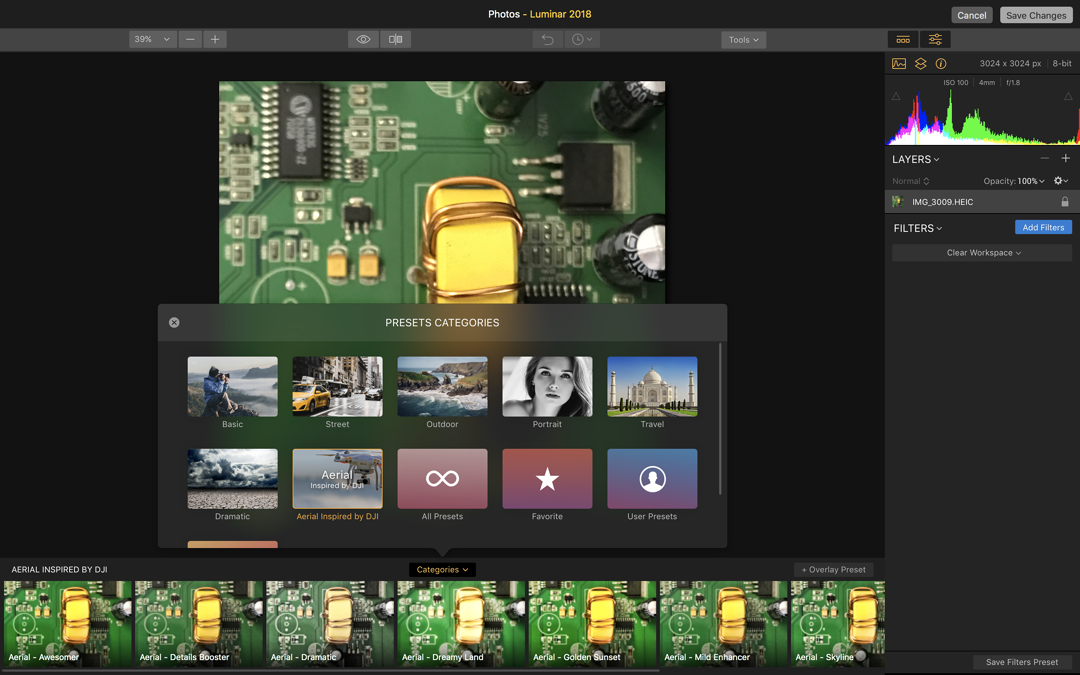Click the Cancel button

(971, 15)
